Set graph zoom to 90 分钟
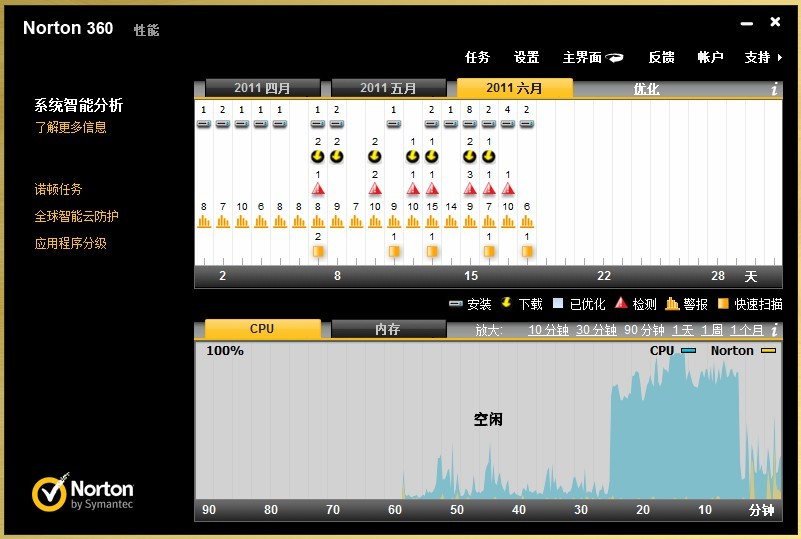The height and width of the screenshot is (539, 801). [644, 330]
